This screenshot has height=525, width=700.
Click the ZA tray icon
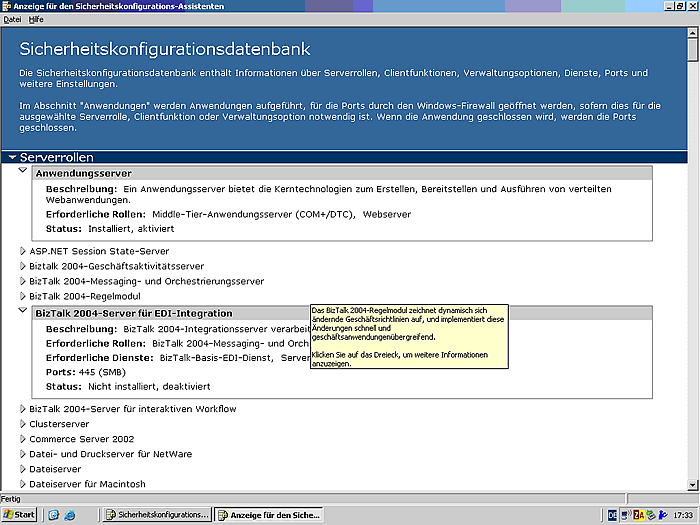[639, 515]
